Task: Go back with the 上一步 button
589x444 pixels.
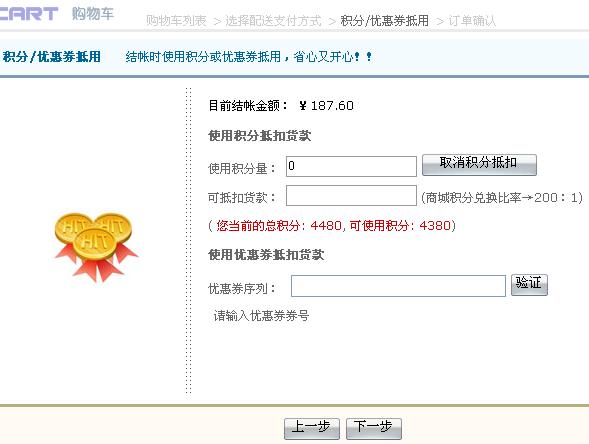Action: (312, 429)
